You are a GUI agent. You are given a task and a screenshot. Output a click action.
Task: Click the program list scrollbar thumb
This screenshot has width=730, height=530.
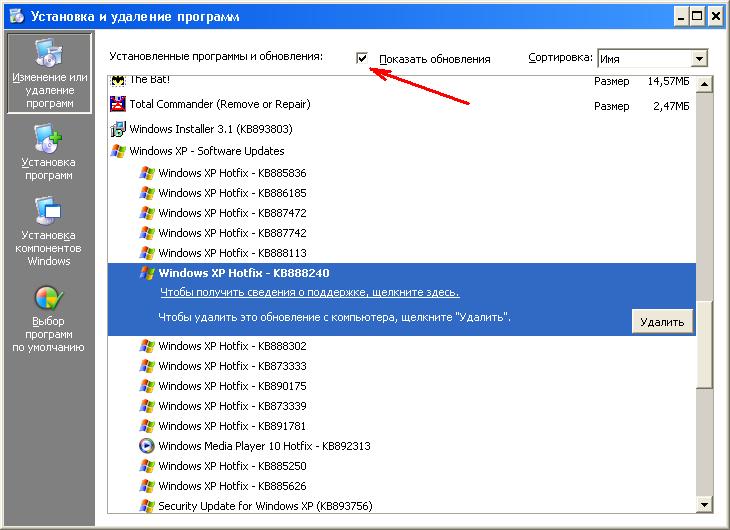[704, 344]
